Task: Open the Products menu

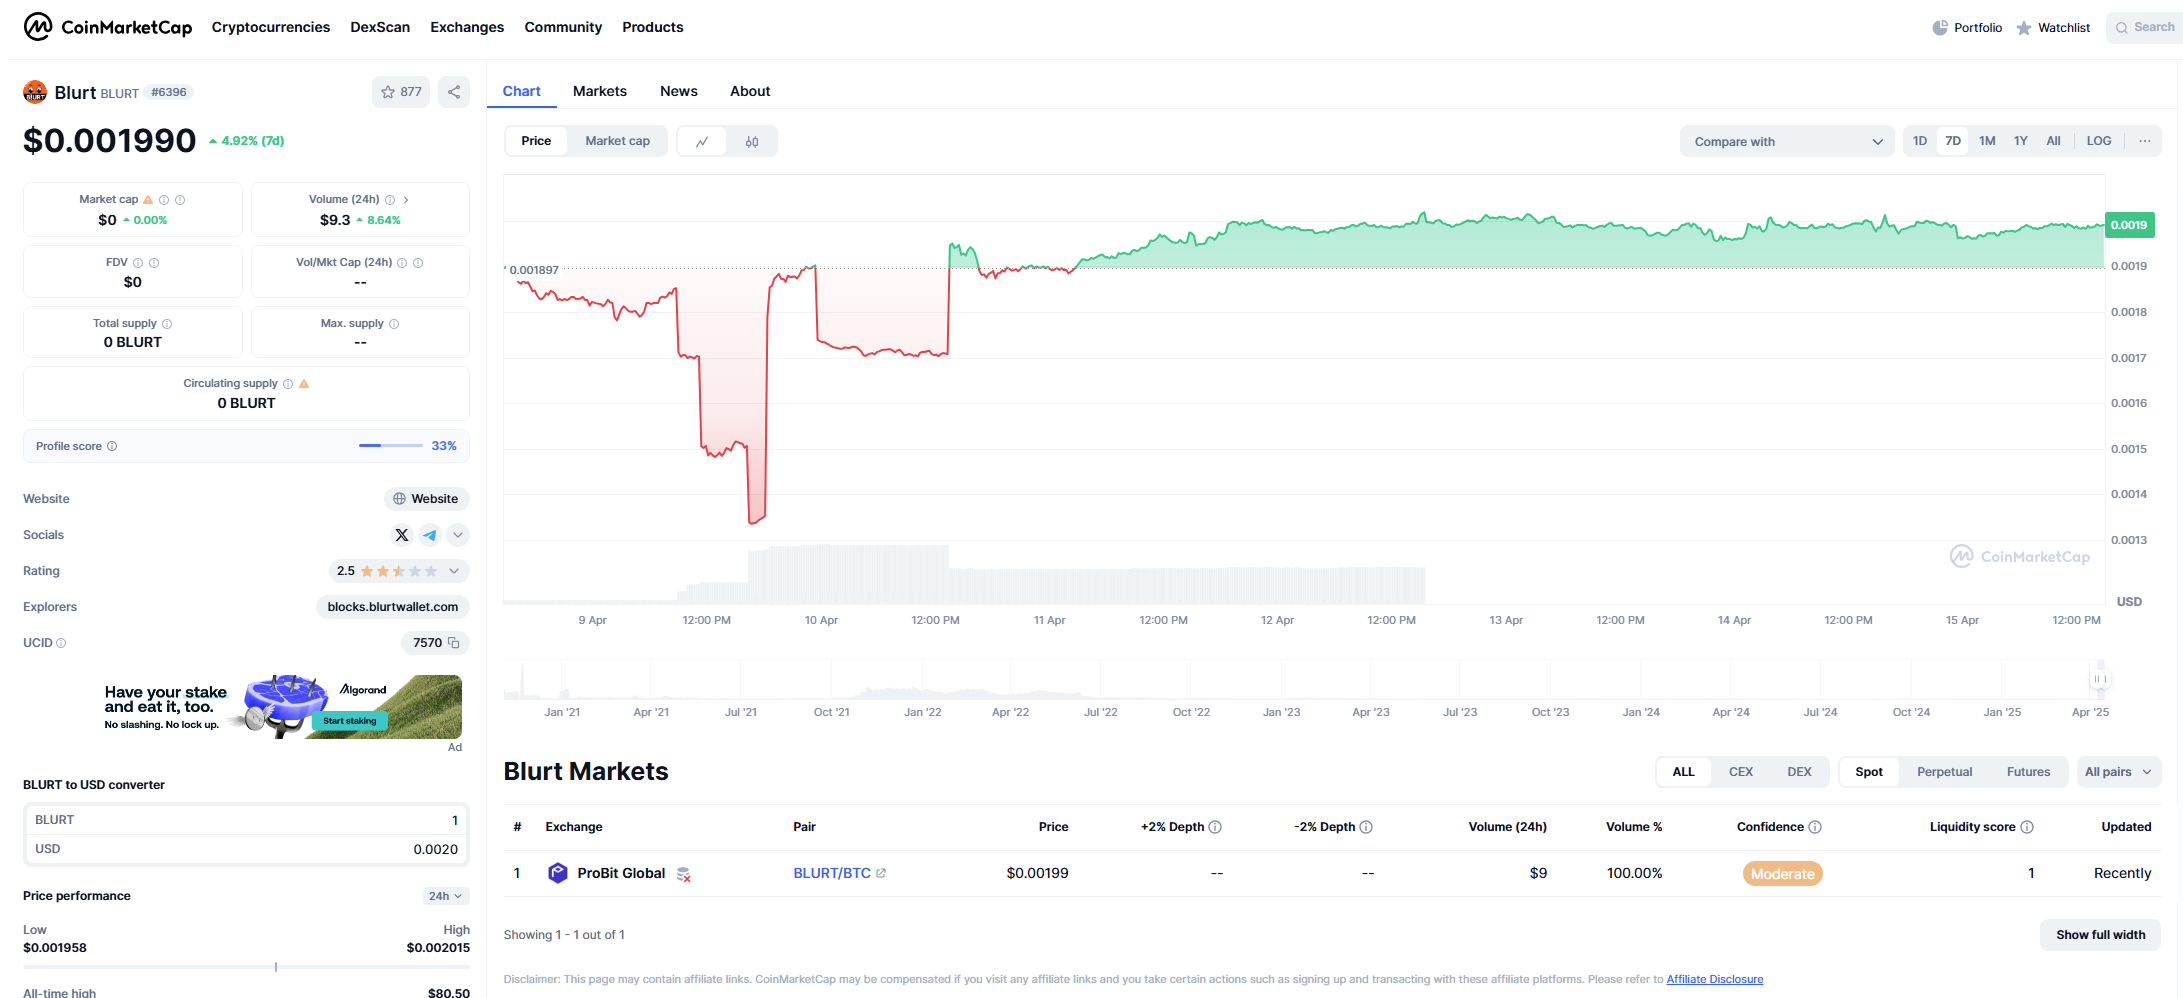Action: tap(653, 27)
